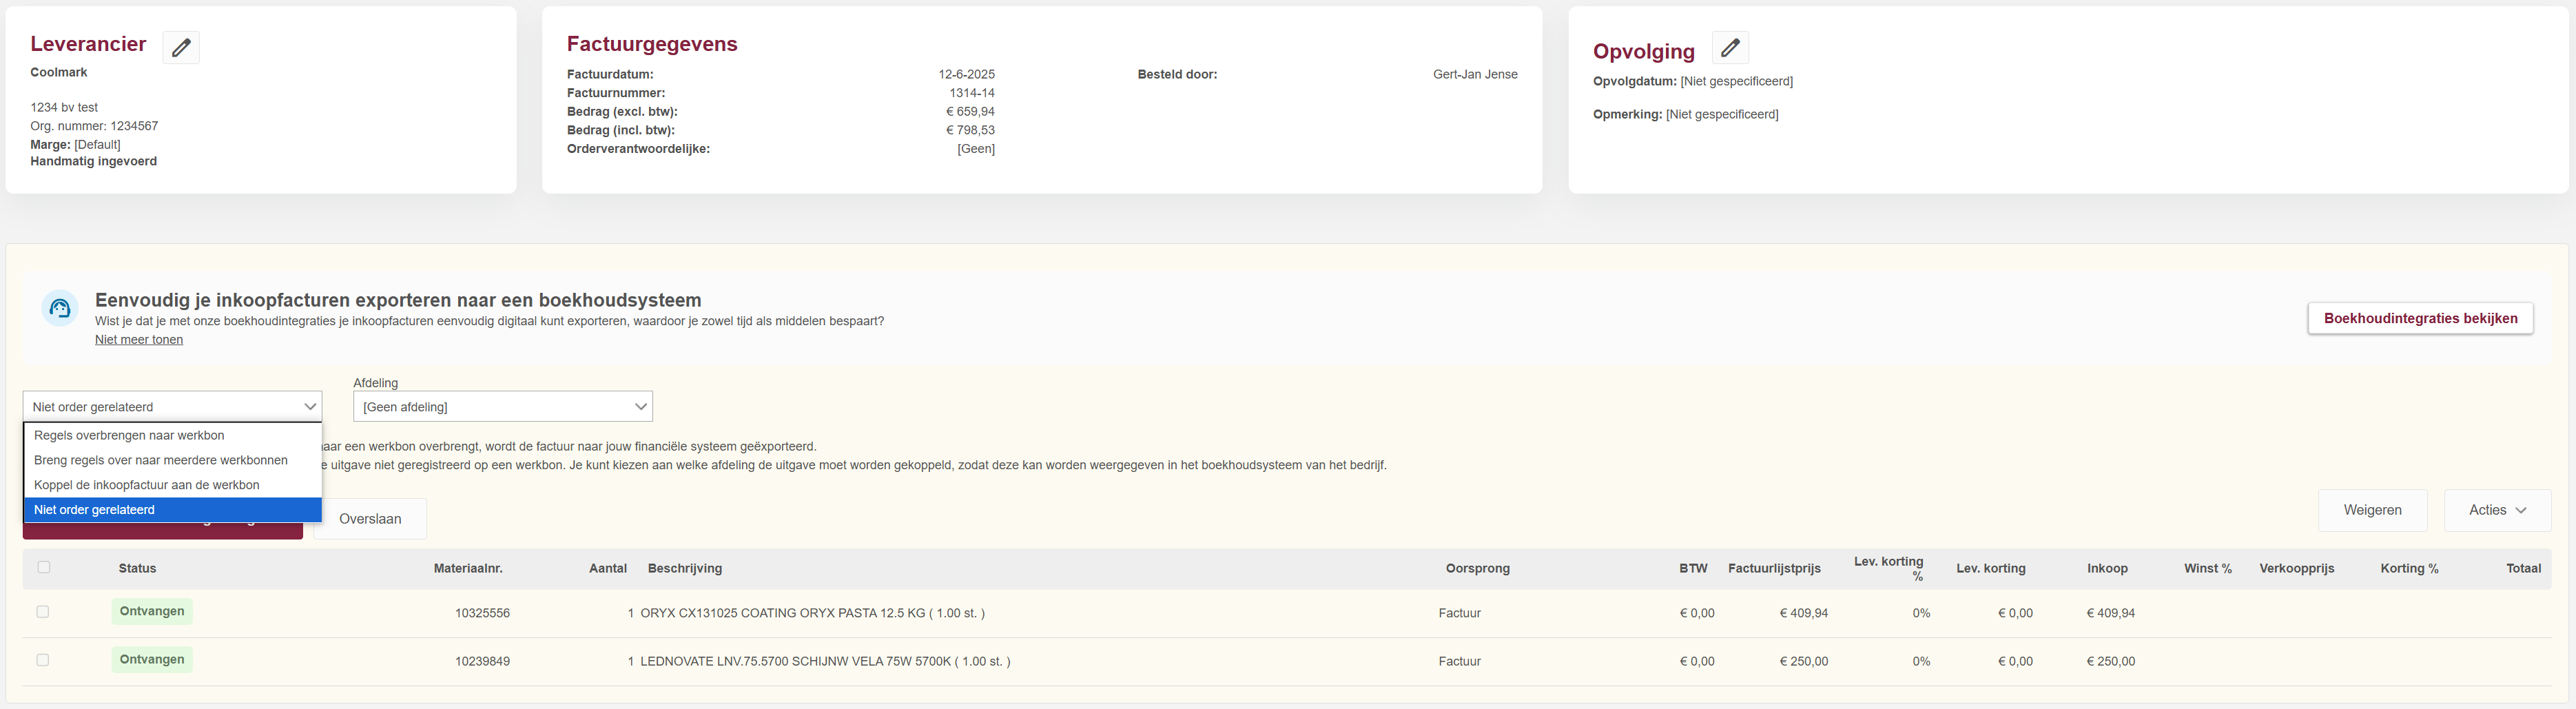
Task: Click the 'Korting %' column header
Action: point(2409,568)
